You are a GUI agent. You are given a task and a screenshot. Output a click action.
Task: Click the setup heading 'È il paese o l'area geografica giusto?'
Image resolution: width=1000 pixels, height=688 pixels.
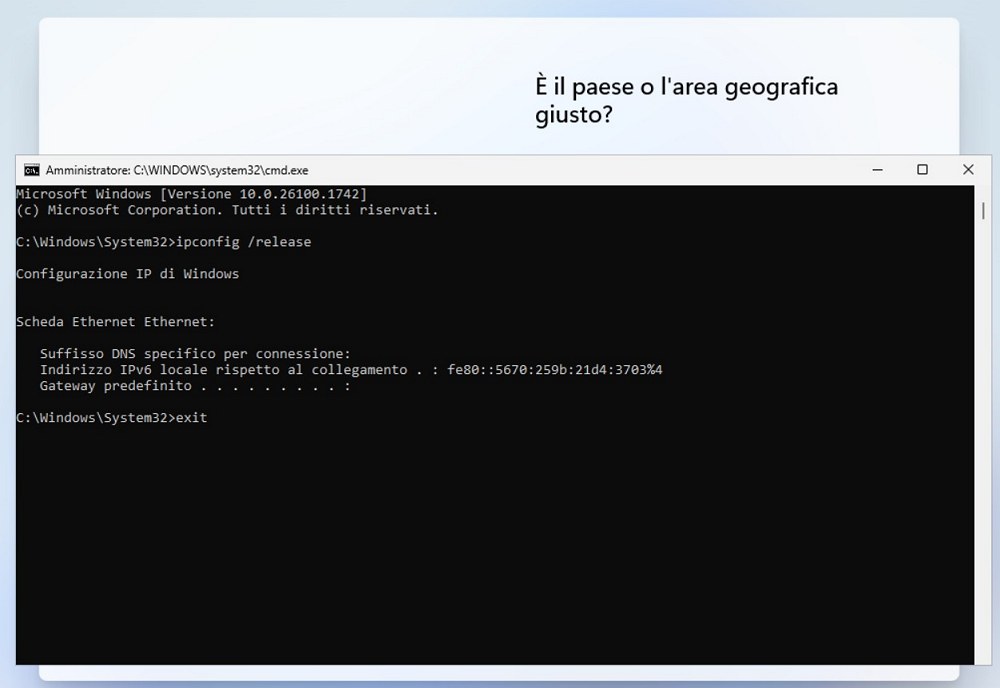686,101
